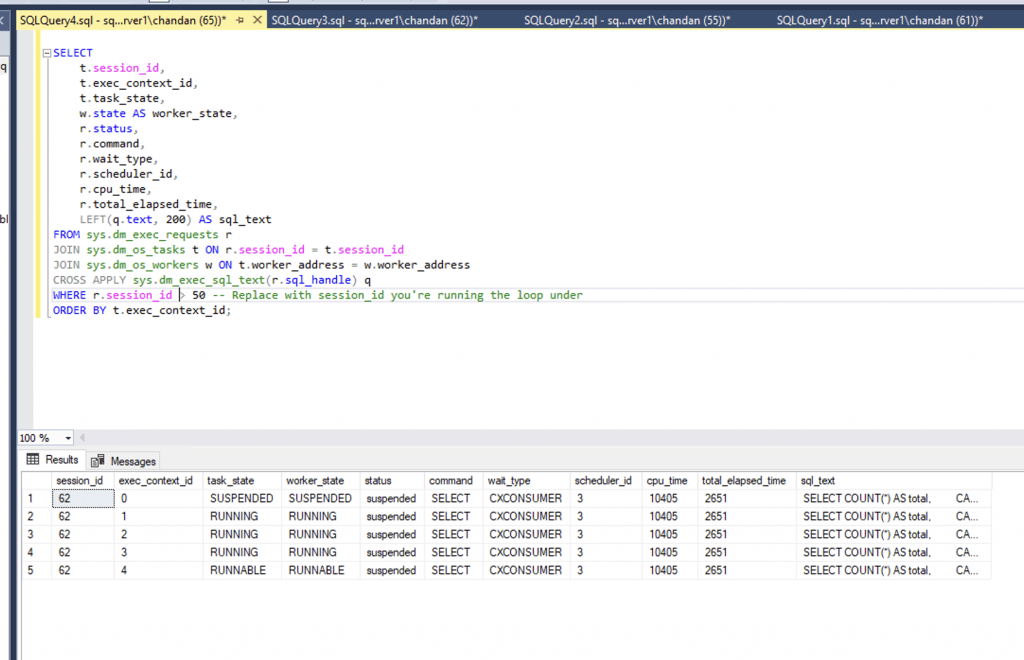Screen dimensions: 1024x660
Task: Click the session_id column header
Action: 79,480
